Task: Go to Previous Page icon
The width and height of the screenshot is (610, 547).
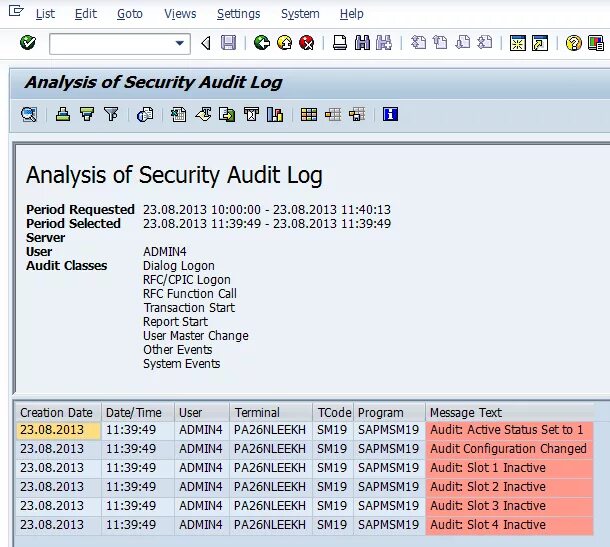Action: pyautogui.click(x=440, y=42)
